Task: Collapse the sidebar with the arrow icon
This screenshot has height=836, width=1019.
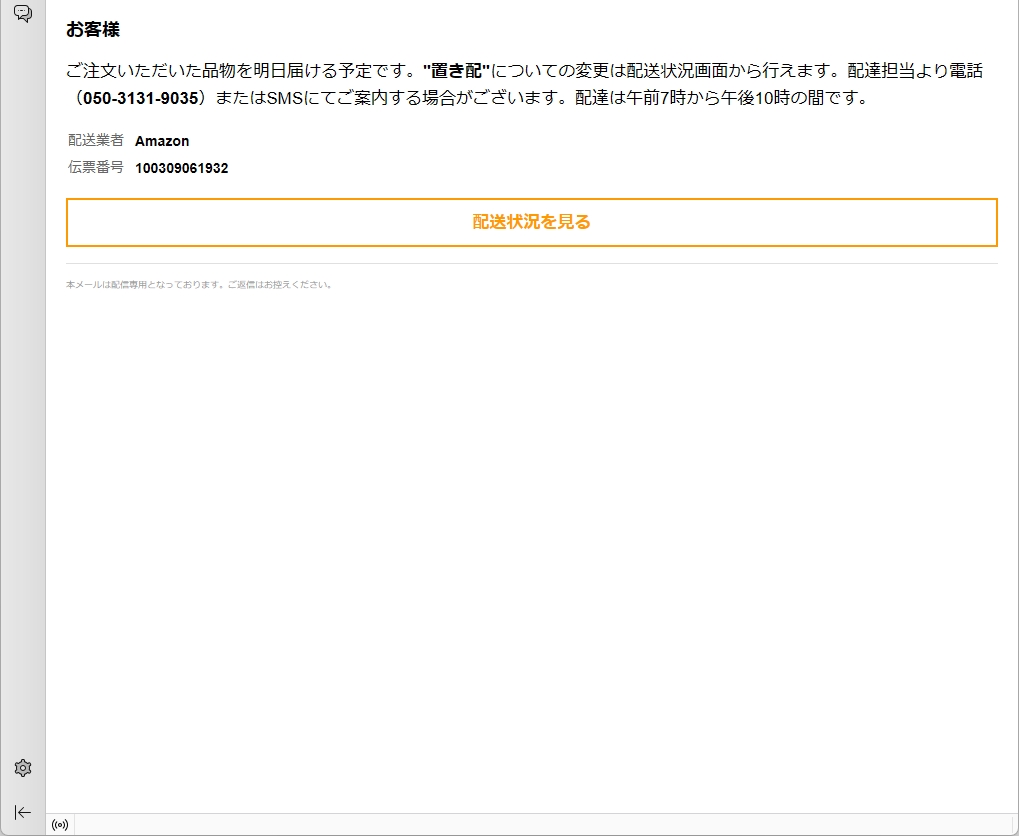Action: [x=23, y=812]
